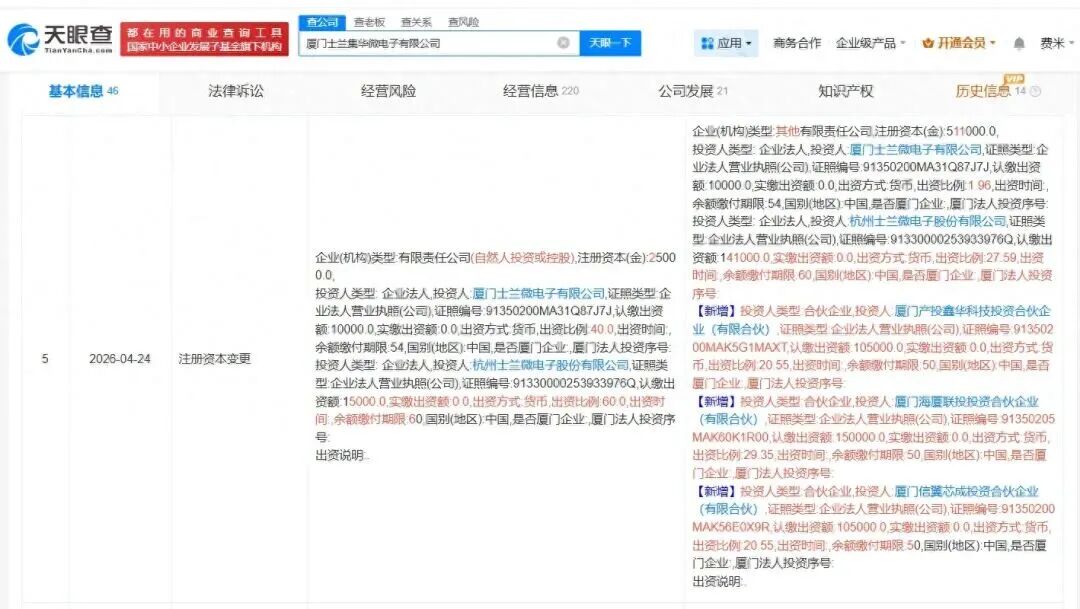The image size is (1080, 609).
Task: Click the Tianyancha logo
Action: (60, 40)
